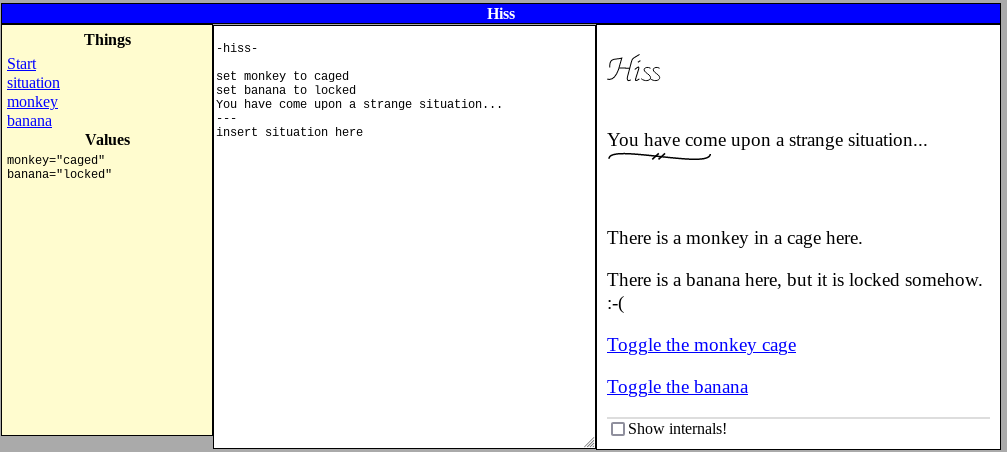Click the banana locked description paragraph

pyautogui.click(x=795, y=291)
